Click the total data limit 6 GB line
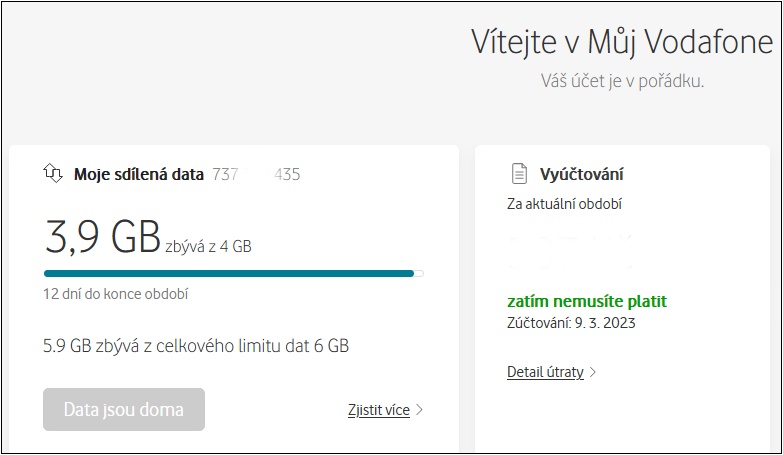The height and width of the screenshot is (455, 783). point(196,346)
